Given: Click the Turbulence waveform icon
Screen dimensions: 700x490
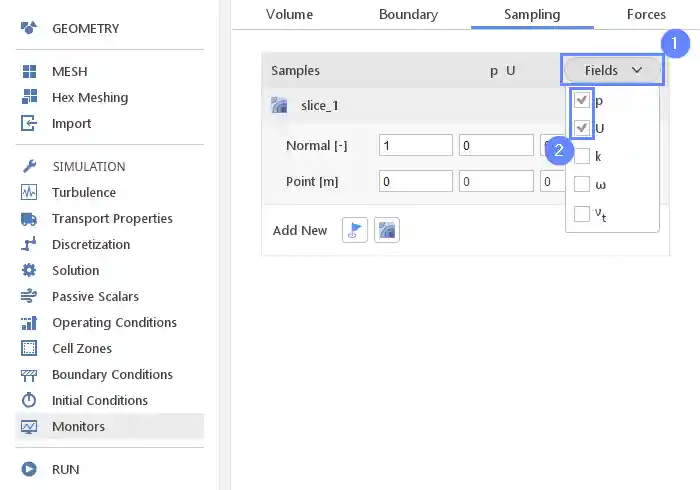Looking at the screenshot, I should pos(29,193).
